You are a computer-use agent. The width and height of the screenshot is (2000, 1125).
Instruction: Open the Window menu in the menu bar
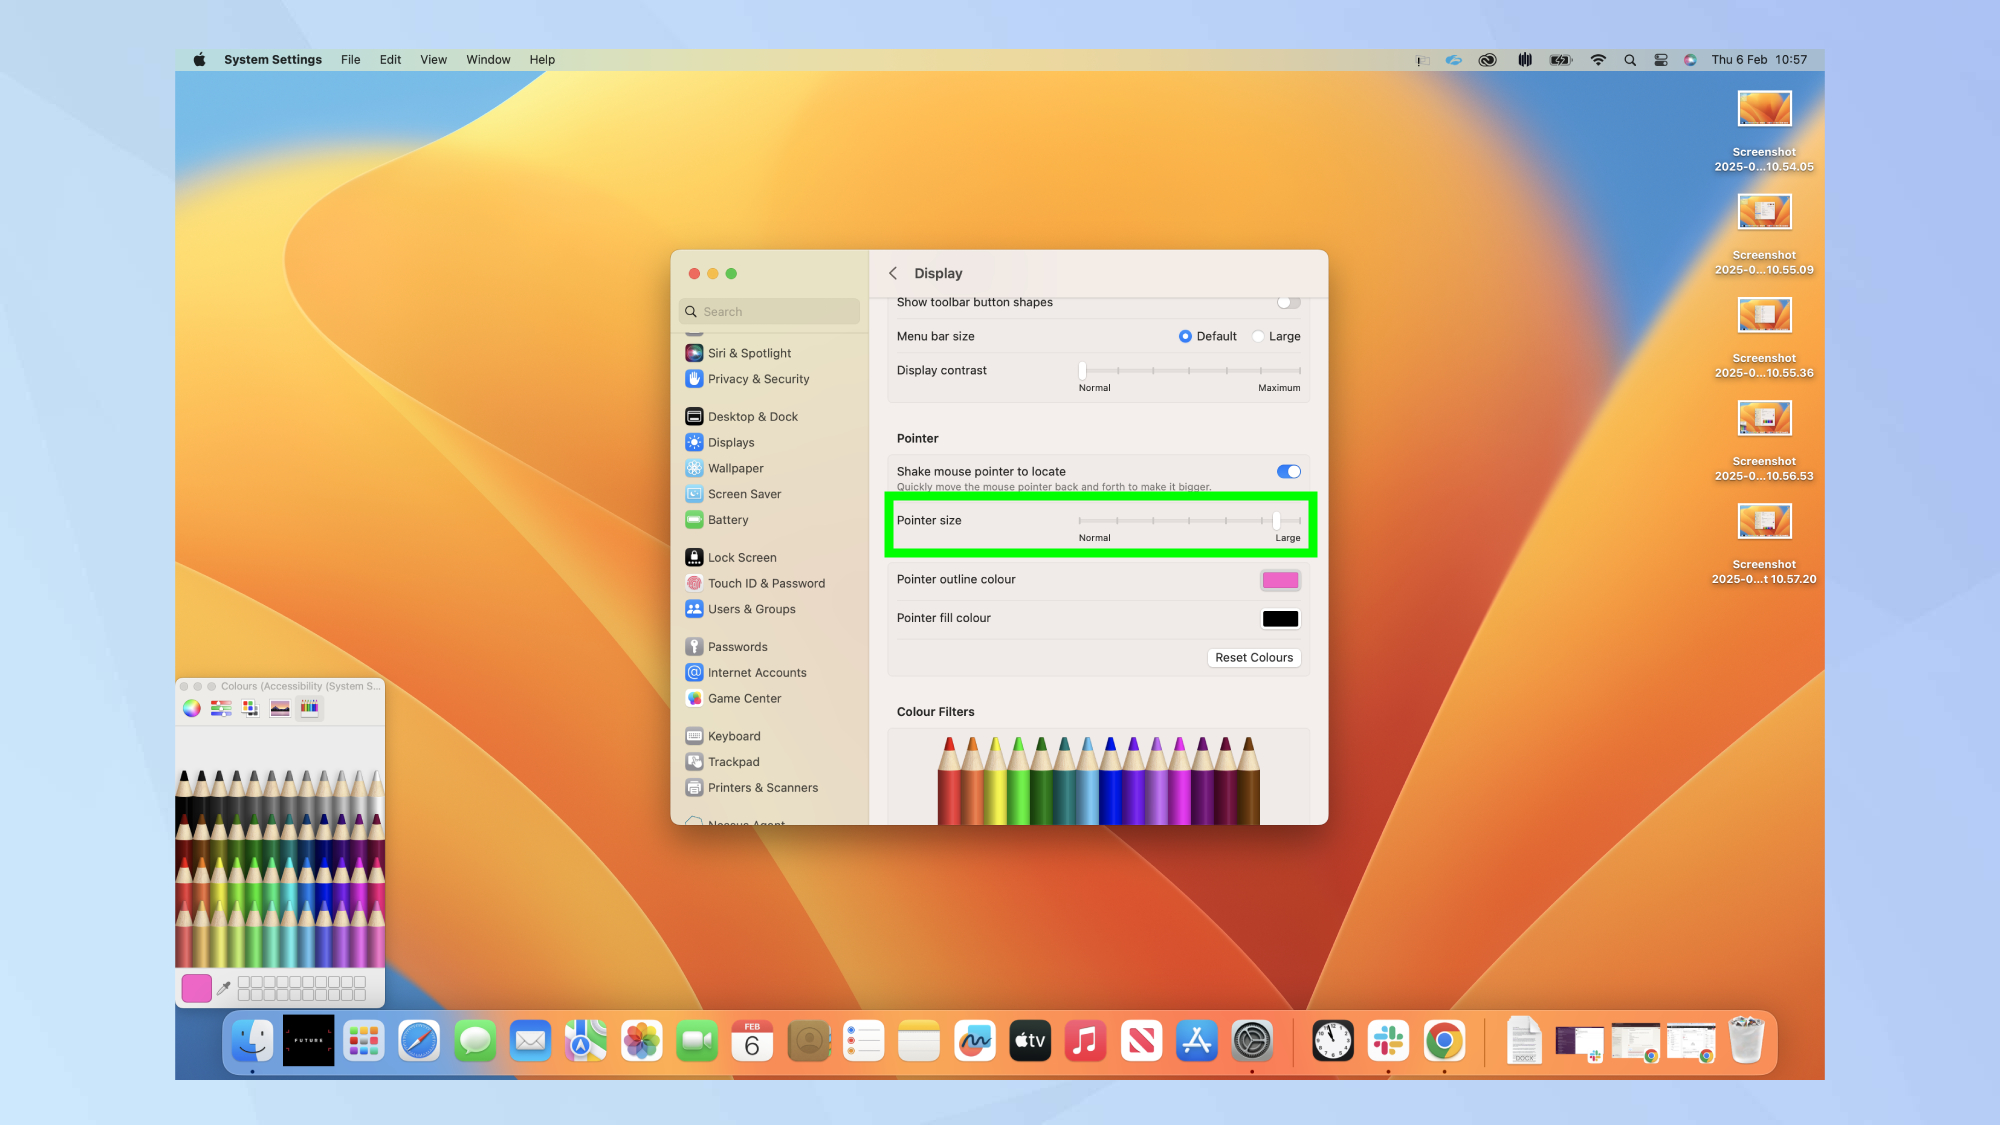coord(488,59)
